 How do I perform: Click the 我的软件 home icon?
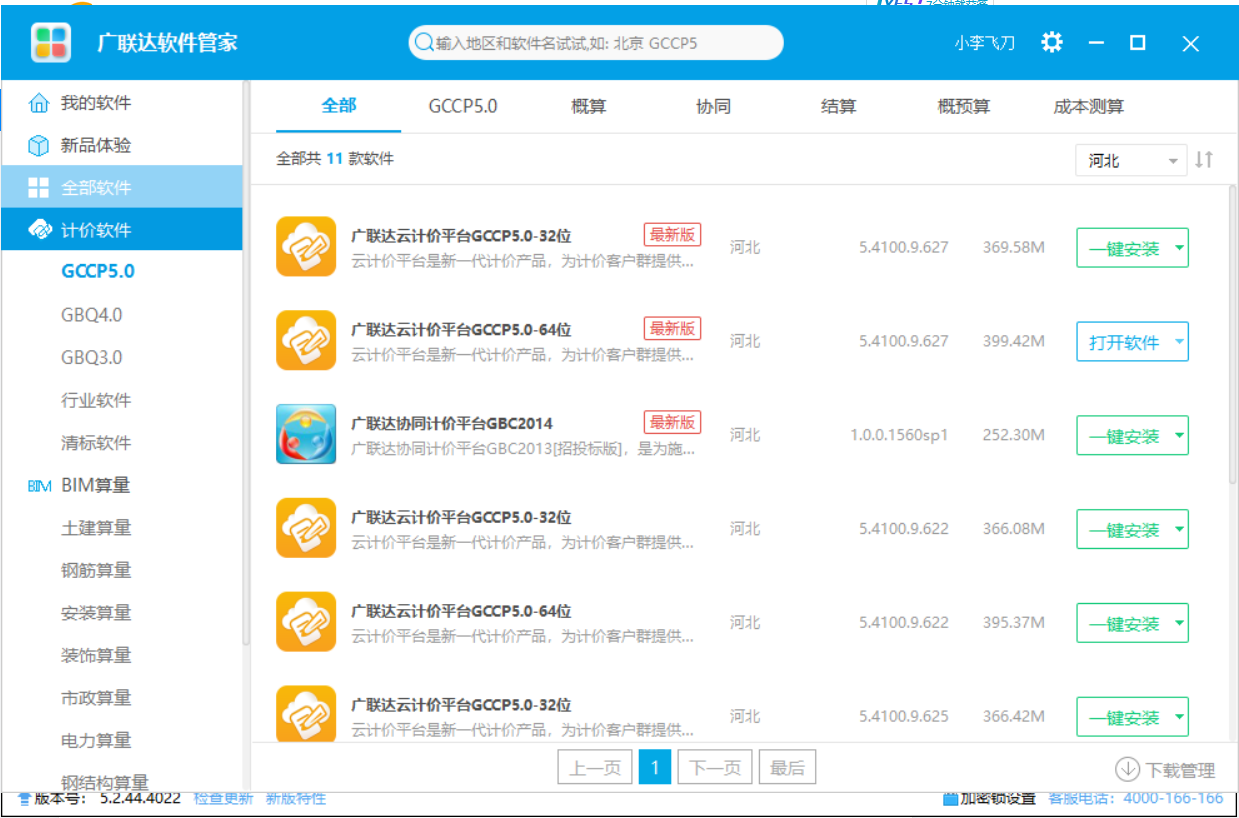38,103
